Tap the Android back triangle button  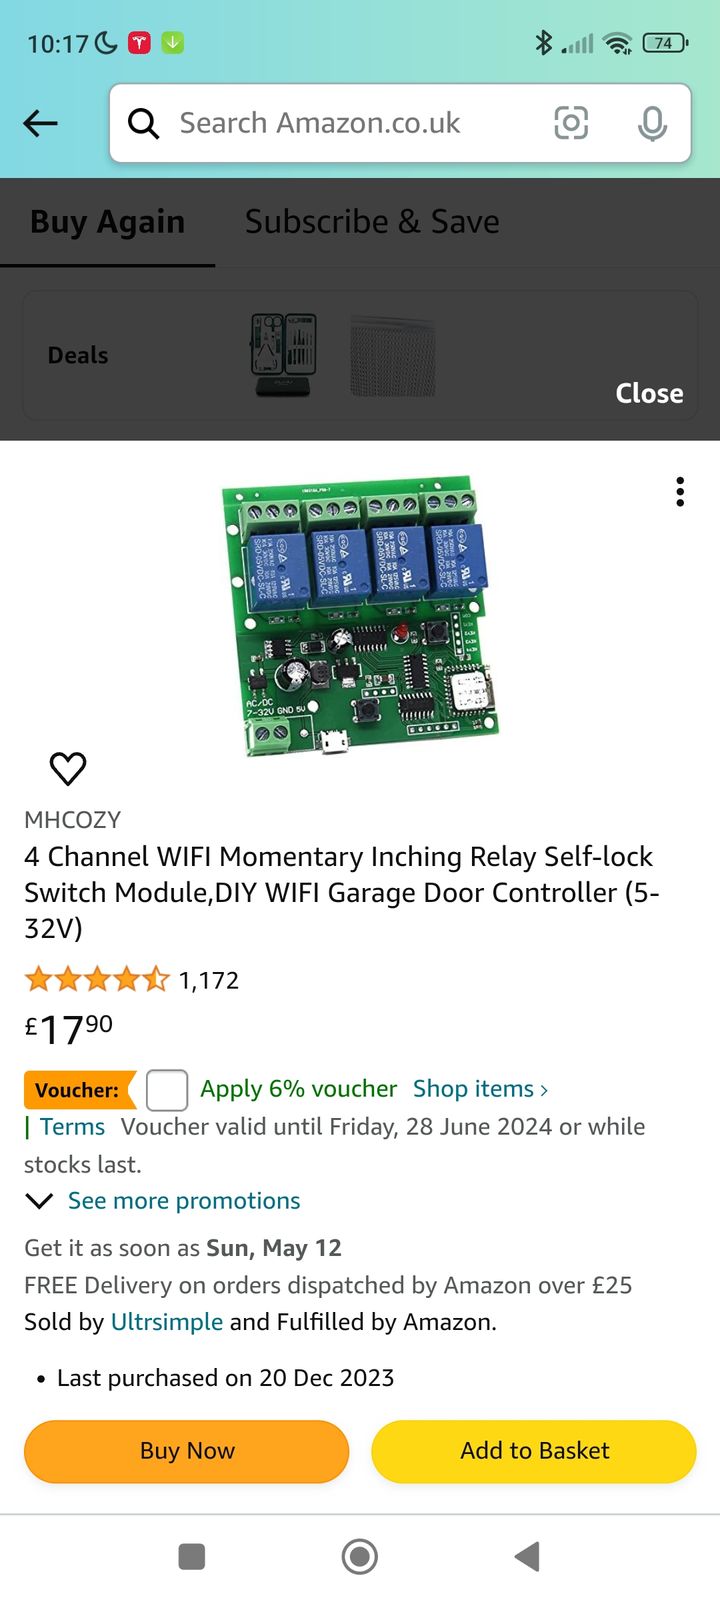pos(527,1556)
